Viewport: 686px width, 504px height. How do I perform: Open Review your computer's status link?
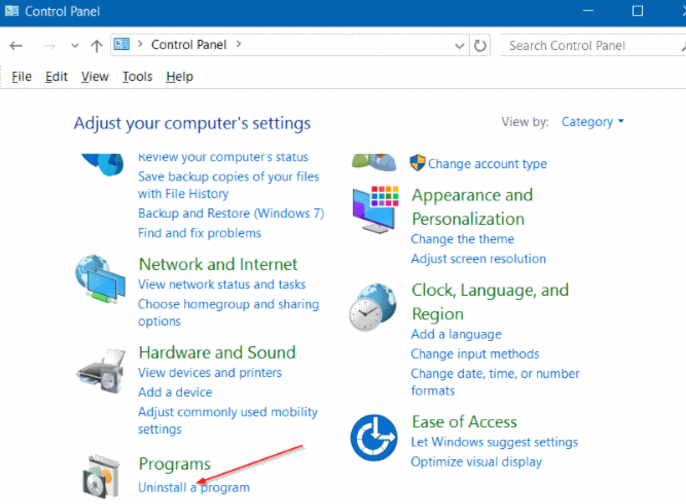click(223, 157)
